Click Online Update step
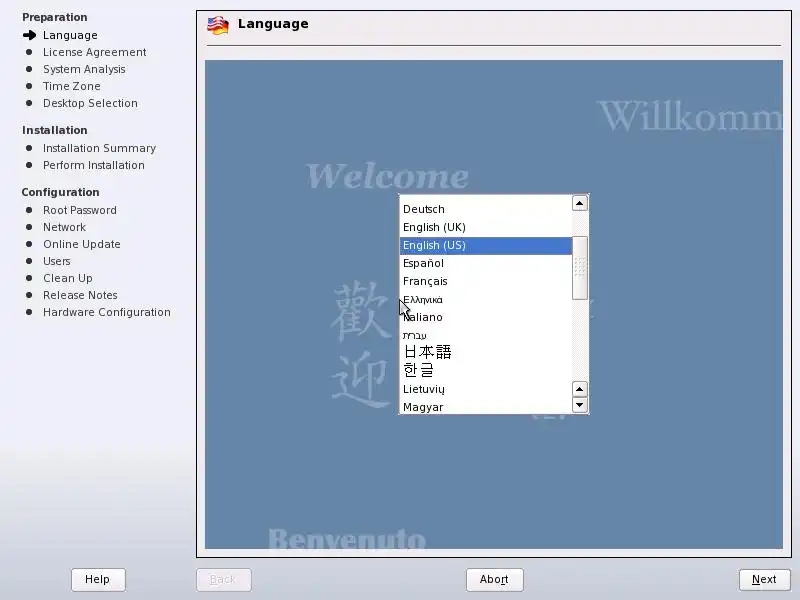 tap(82, 244)
